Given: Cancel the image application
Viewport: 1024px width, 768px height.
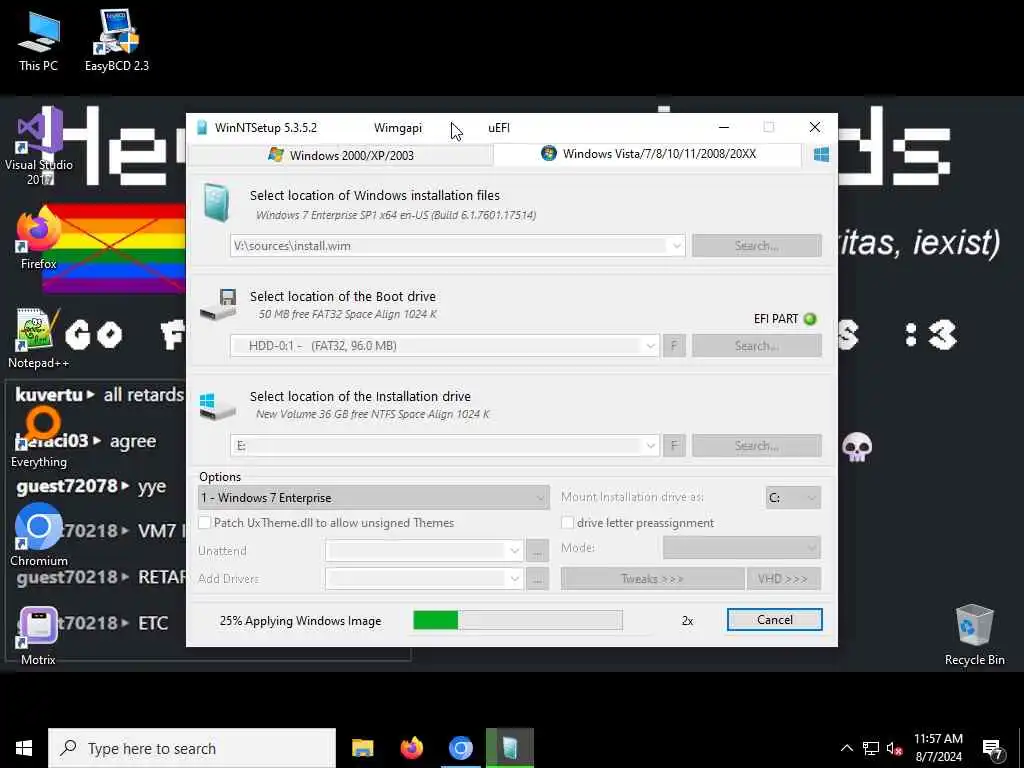Looking at the screenshot, I should point(775,620).
